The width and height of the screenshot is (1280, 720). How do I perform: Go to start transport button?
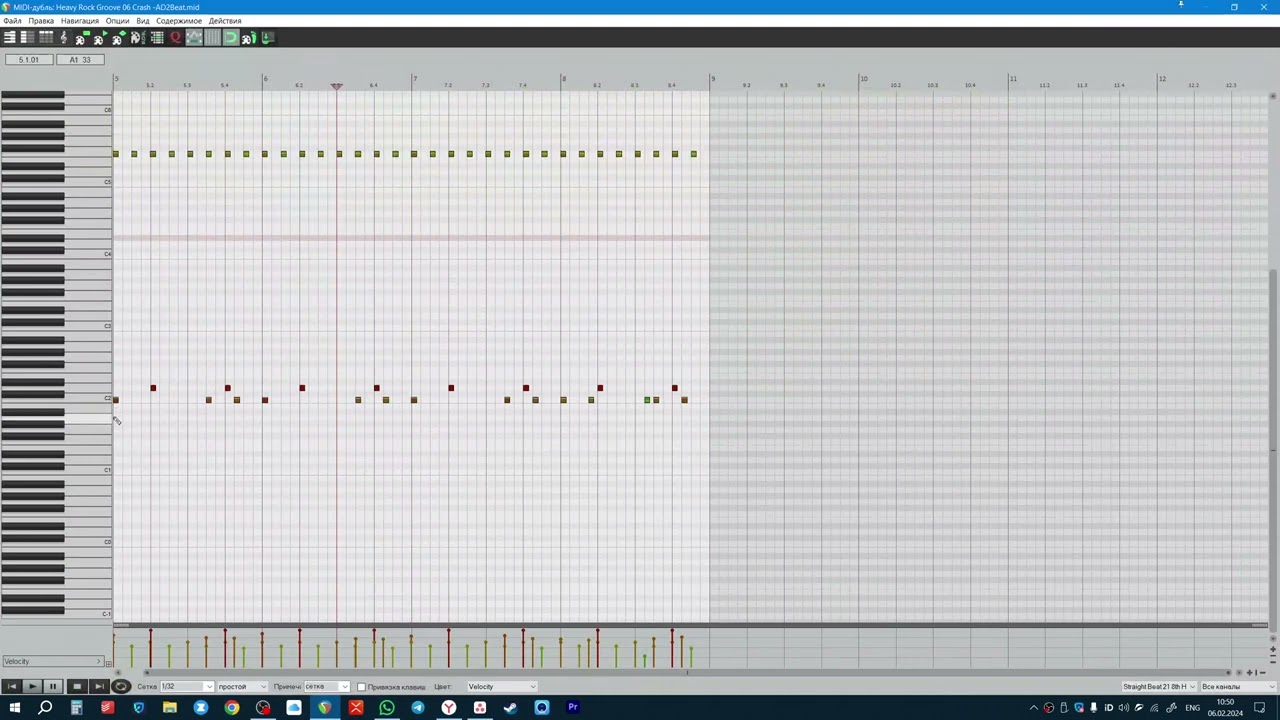11,686
